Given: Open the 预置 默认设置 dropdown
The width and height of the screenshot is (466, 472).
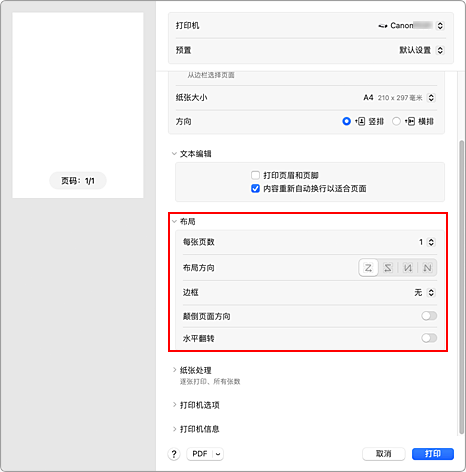Looking at the screenshot, I should point(440,50).
